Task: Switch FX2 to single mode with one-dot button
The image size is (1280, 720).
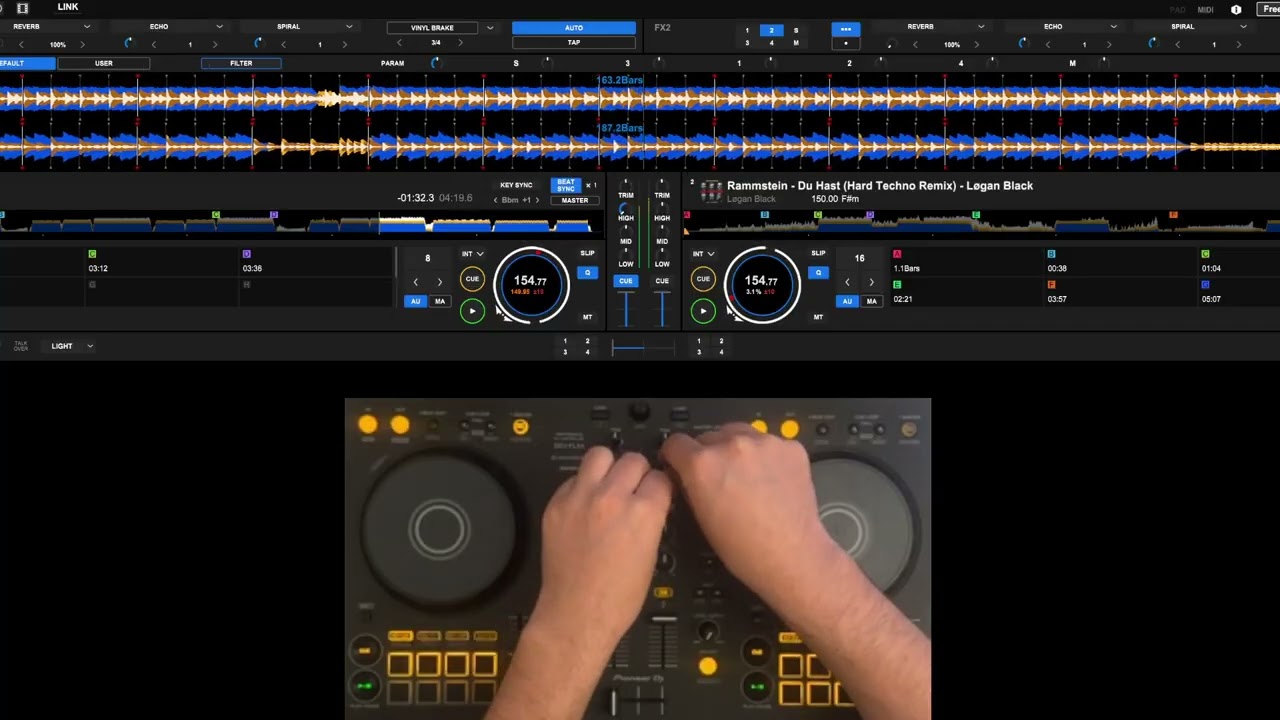Action: tap(846, 43)
